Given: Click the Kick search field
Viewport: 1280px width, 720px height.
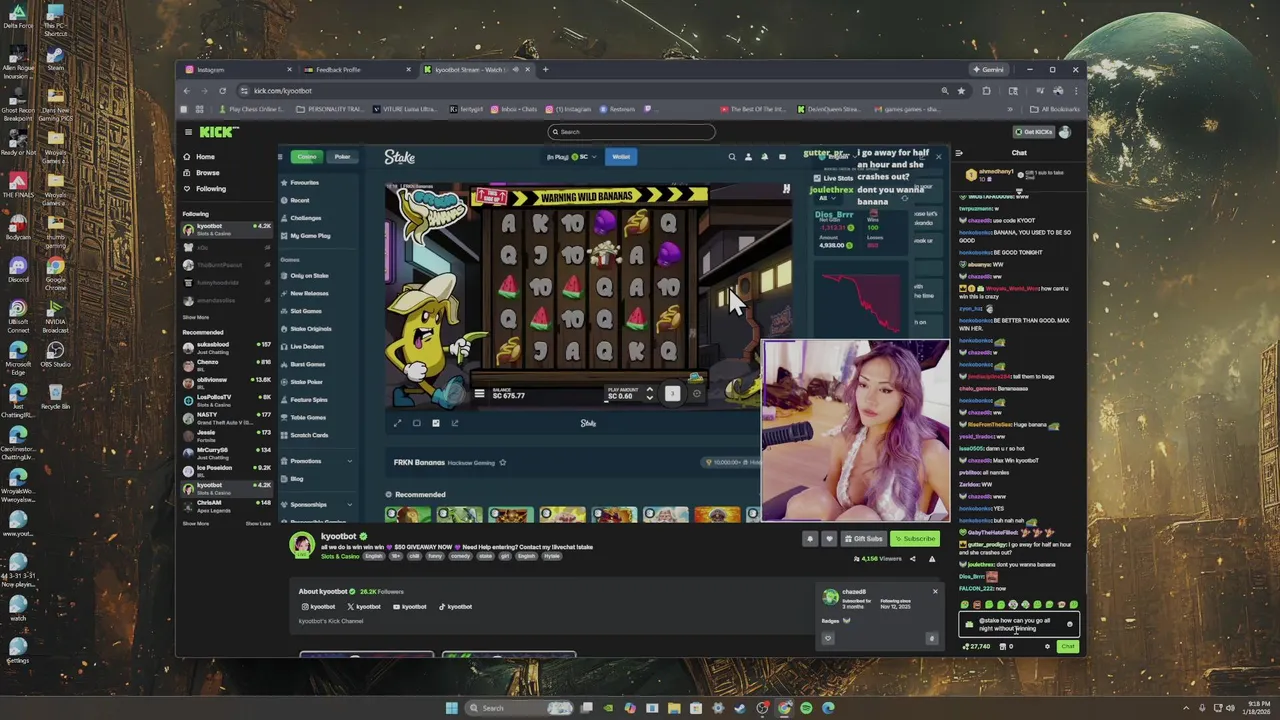Looking at the screenshot, I should click(x=631, y=132).
